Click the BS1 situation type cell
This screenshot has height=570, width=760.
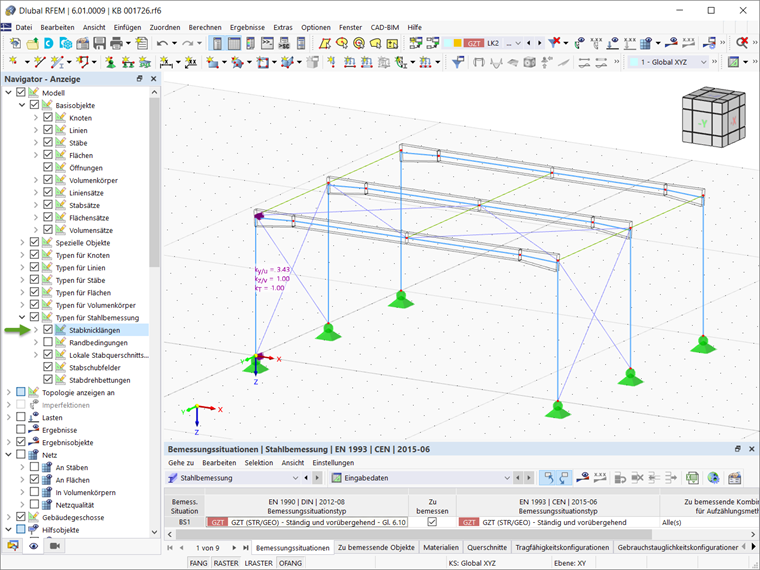[306, 522]
